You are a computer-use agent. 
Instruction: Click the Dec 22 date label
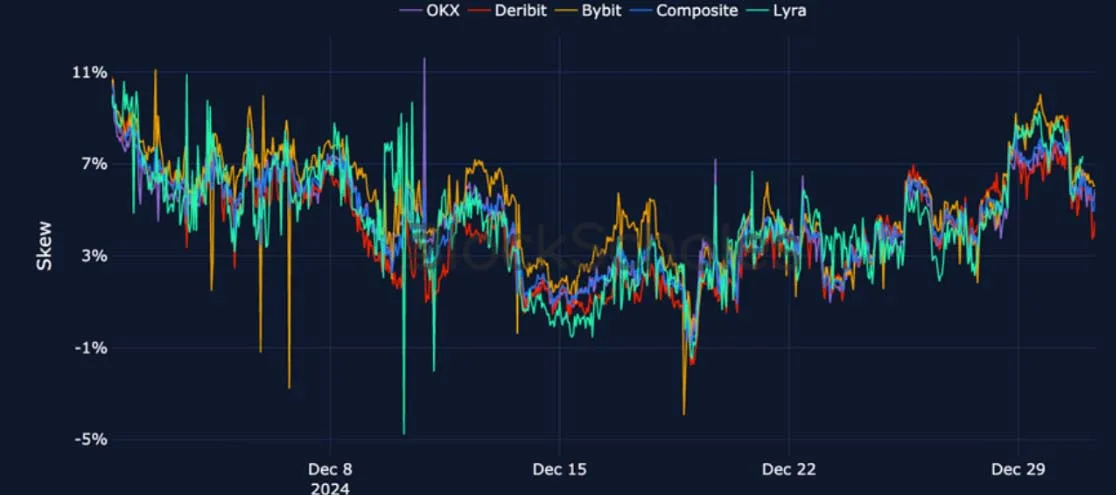click(789, 469)
